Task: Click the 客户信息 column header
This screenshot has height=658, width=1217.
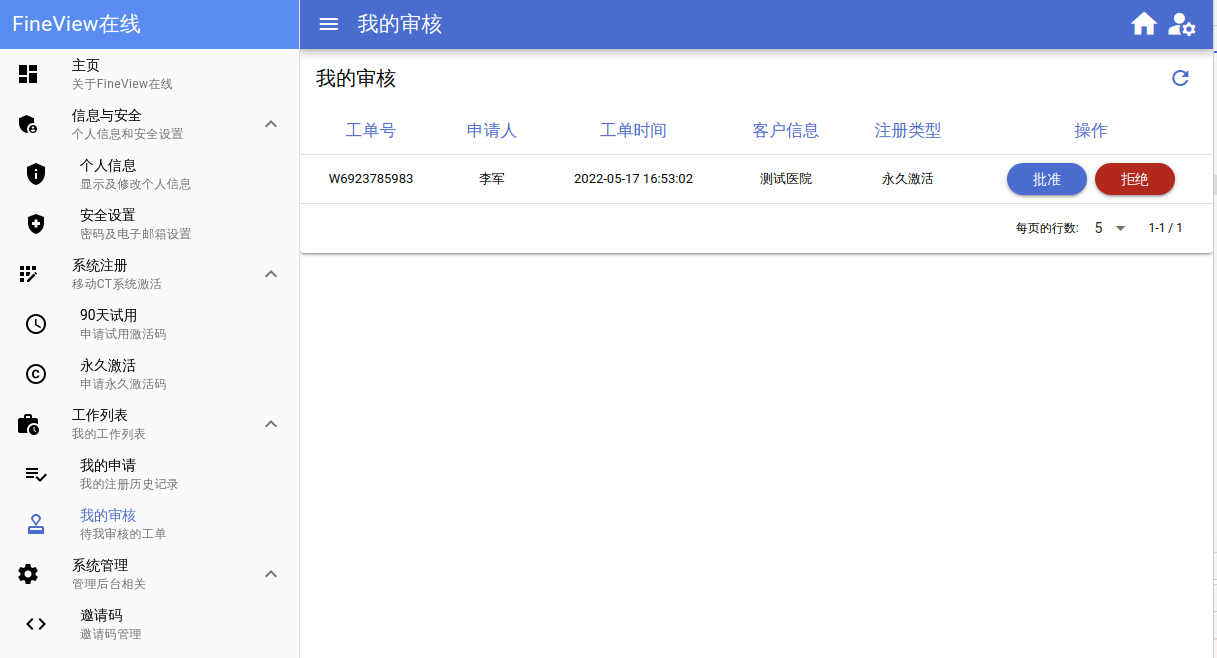Action: click(786, 130)
